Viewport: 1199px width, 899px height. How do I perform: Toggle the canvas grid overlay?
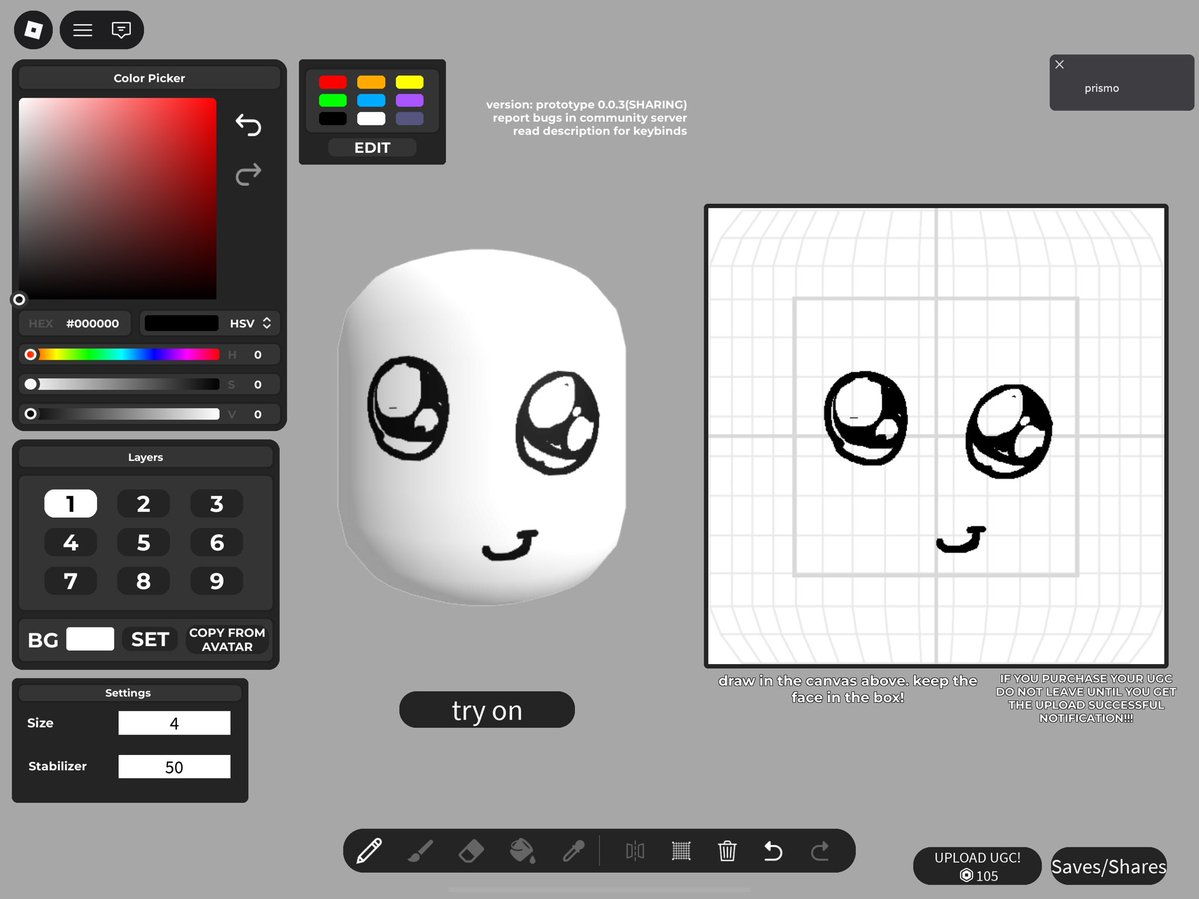681,851
